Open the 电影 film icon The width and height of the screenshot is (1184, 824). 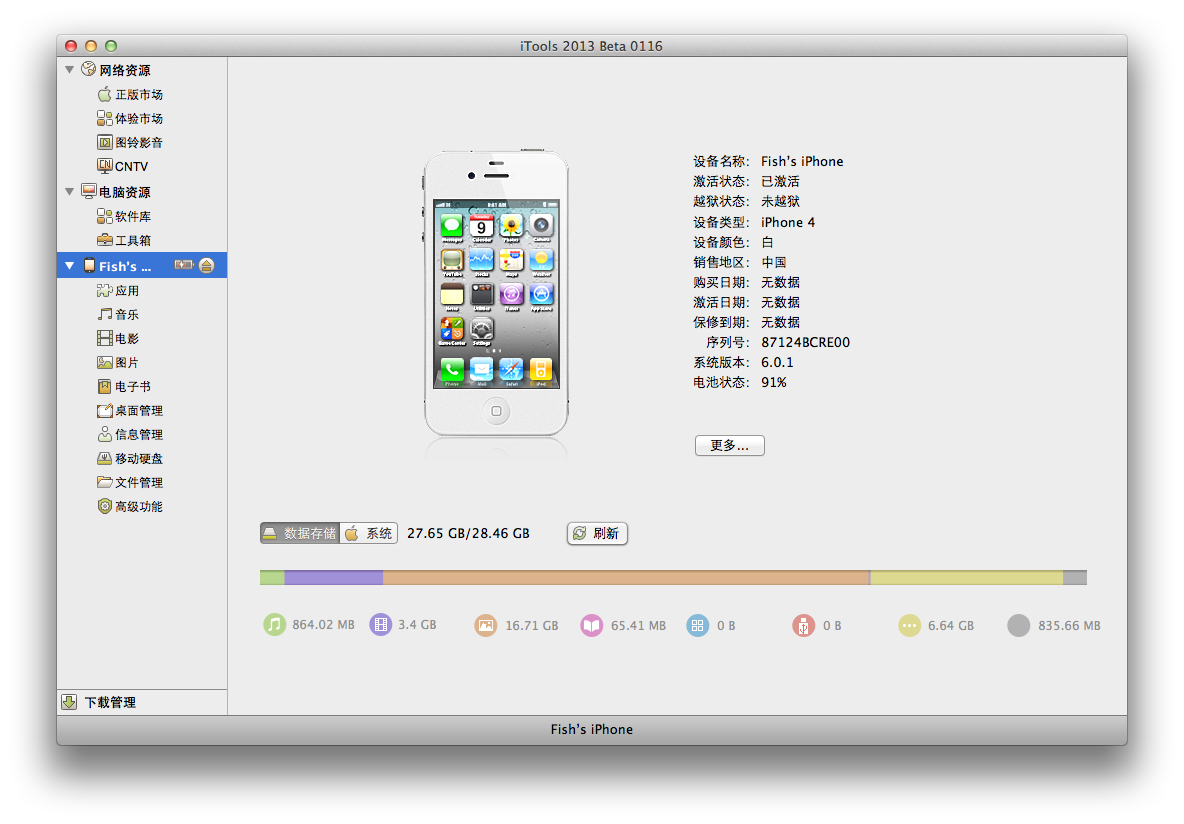click(104, 338)
